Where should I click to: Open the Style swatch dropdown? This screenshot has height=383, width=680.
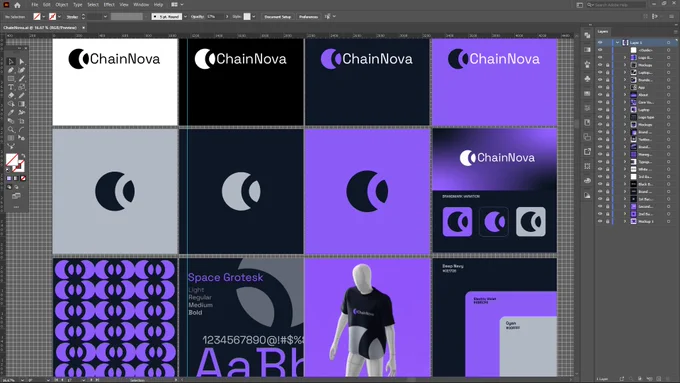coord(254,16)
